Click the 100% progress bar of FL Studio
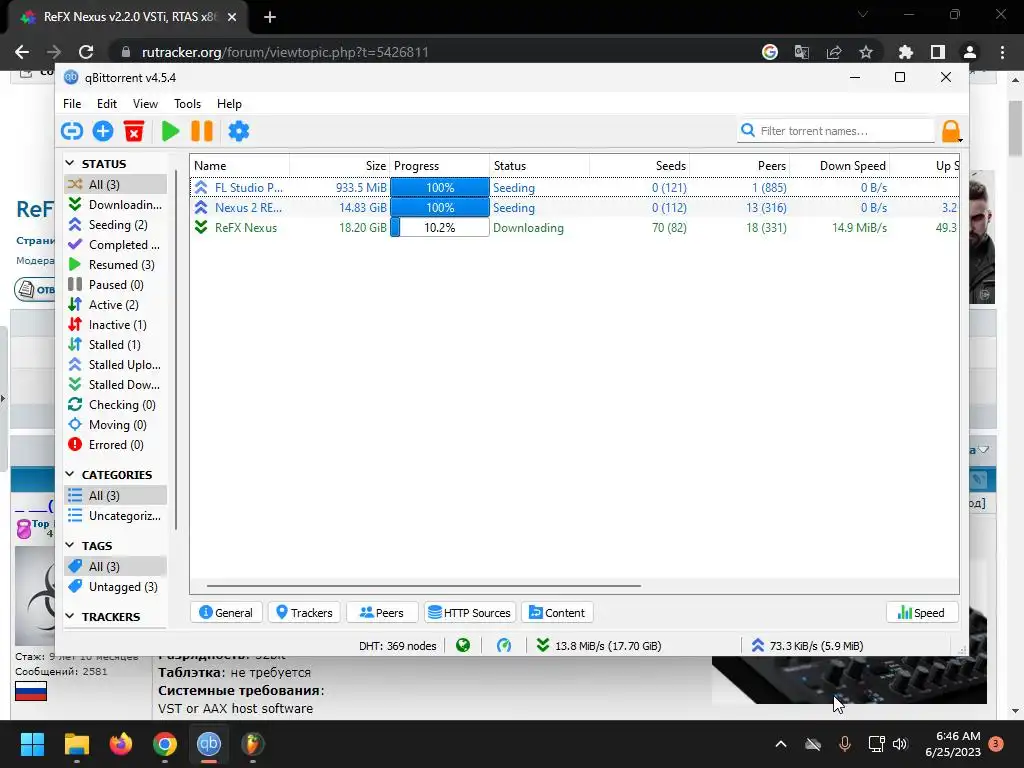 [440, 187]
